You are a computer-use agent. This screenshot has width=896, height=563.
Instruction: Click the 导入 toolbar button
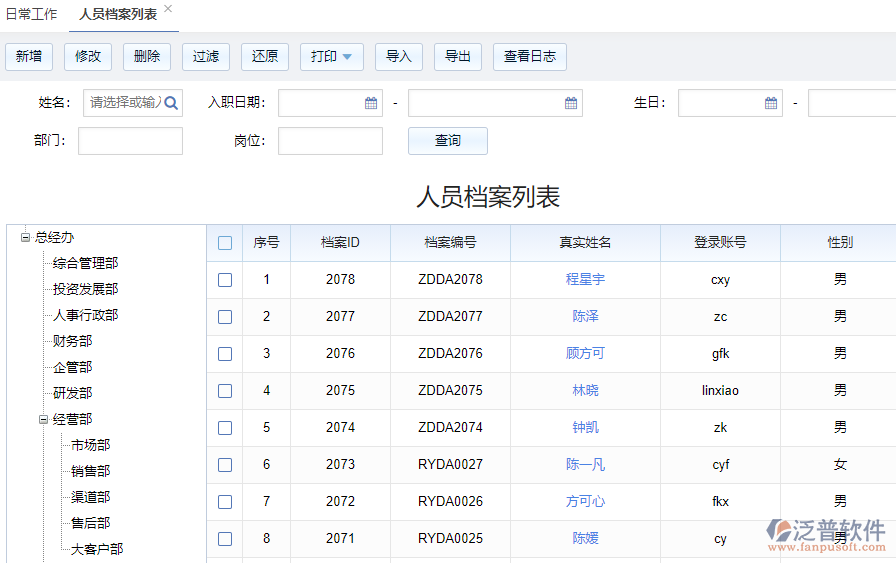tap(399, 57)
